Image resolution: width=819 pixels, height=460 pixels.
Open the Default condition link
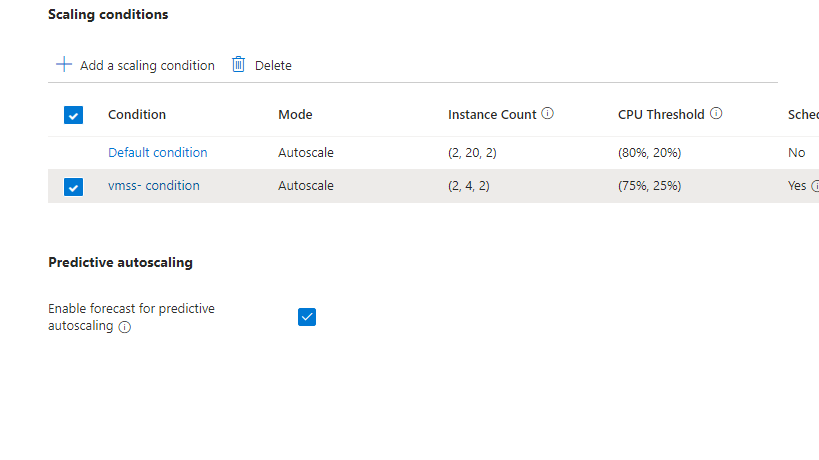pos(158,153)
